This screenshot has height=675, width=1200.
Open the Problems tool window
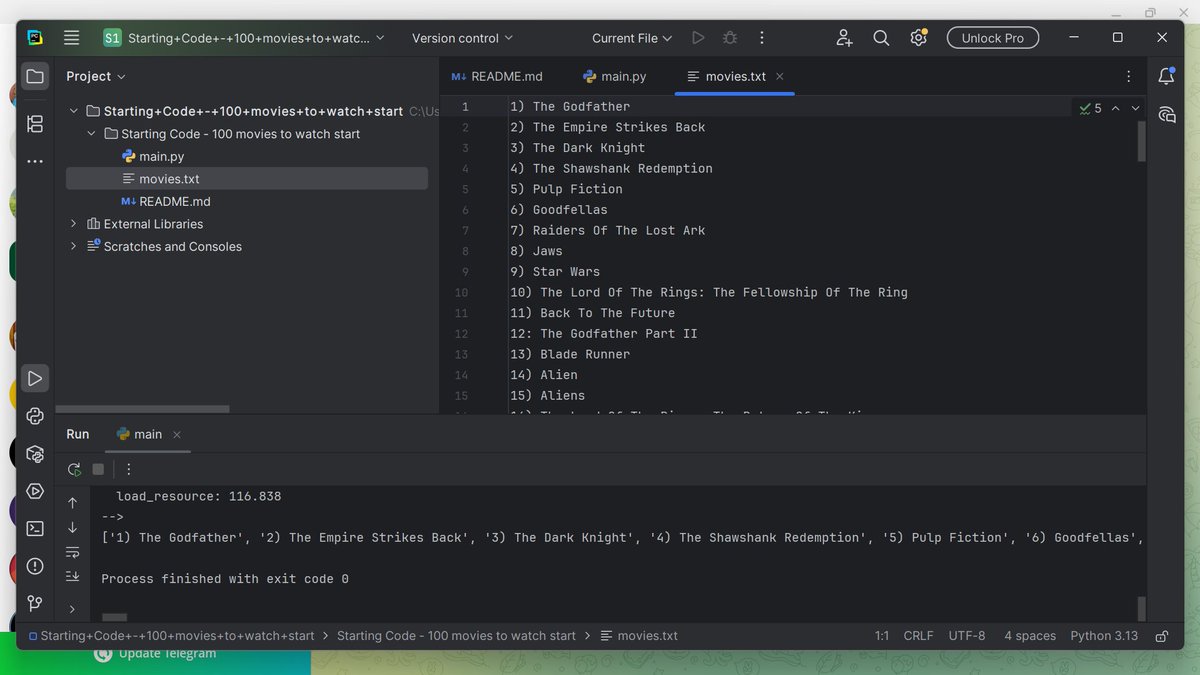pos(35,566)
